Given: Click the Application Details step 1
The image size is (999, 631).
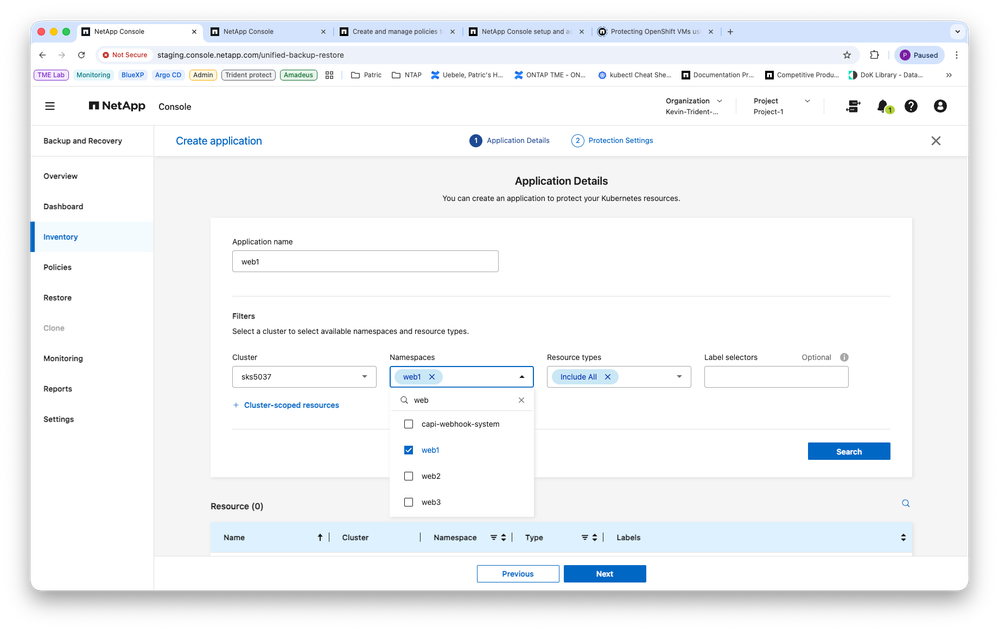Looking at the screenshot, I should 510,140.
